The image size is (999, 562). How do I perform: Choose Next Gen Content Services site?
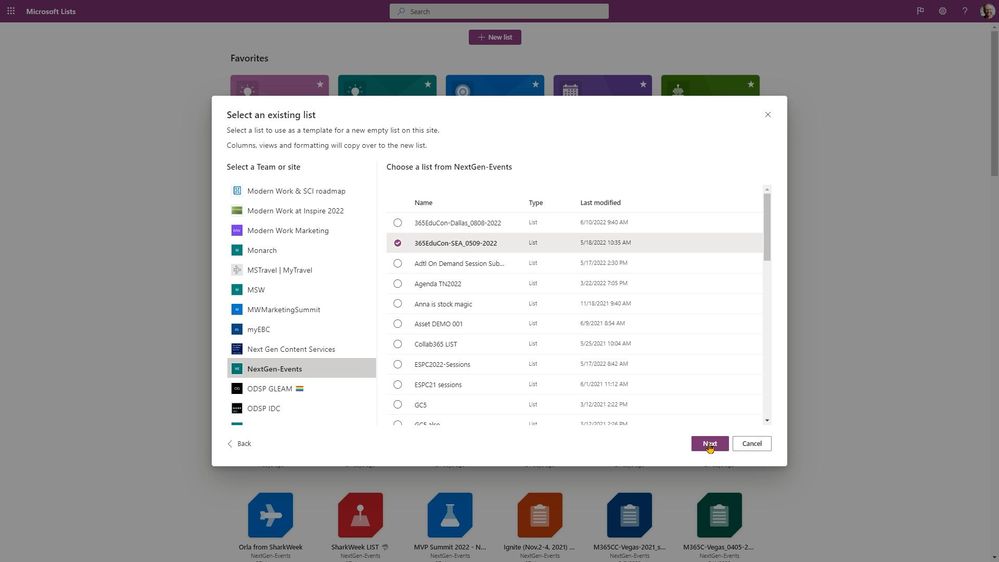coord(301,349)
